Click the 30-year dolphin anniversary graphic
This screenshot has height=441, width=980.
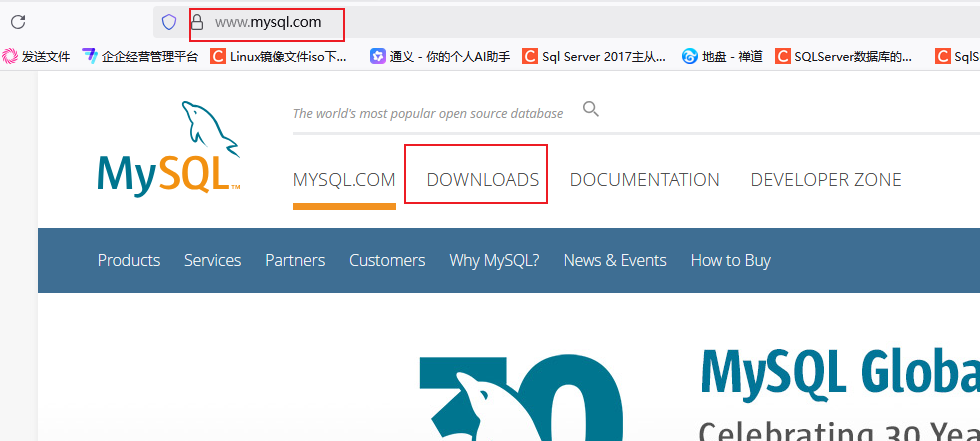point(521,399)
